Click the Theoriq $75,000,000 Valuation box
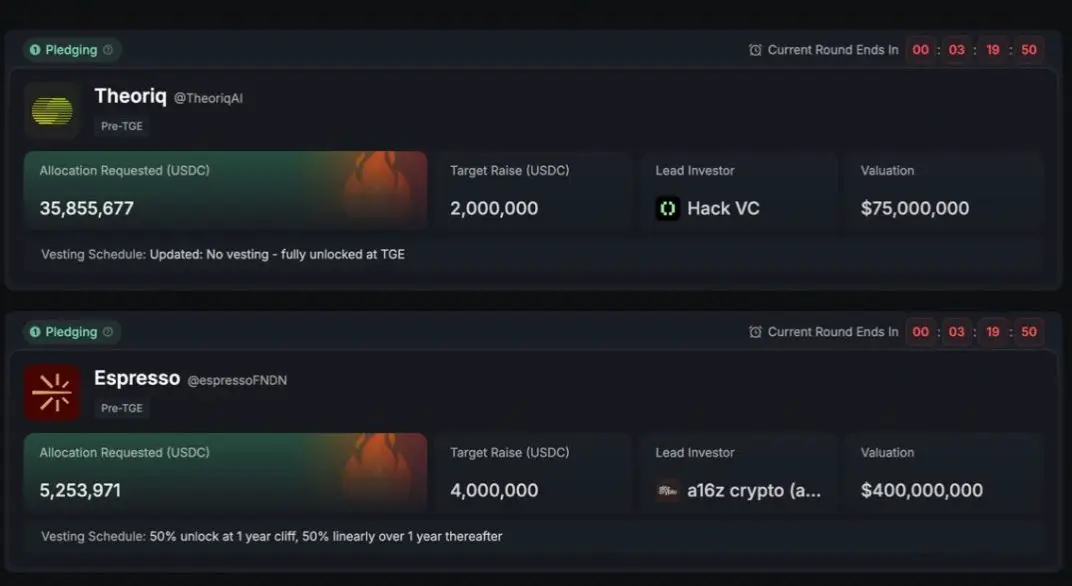The width and height of the screenshot is (1072, 586). (943, 190)
